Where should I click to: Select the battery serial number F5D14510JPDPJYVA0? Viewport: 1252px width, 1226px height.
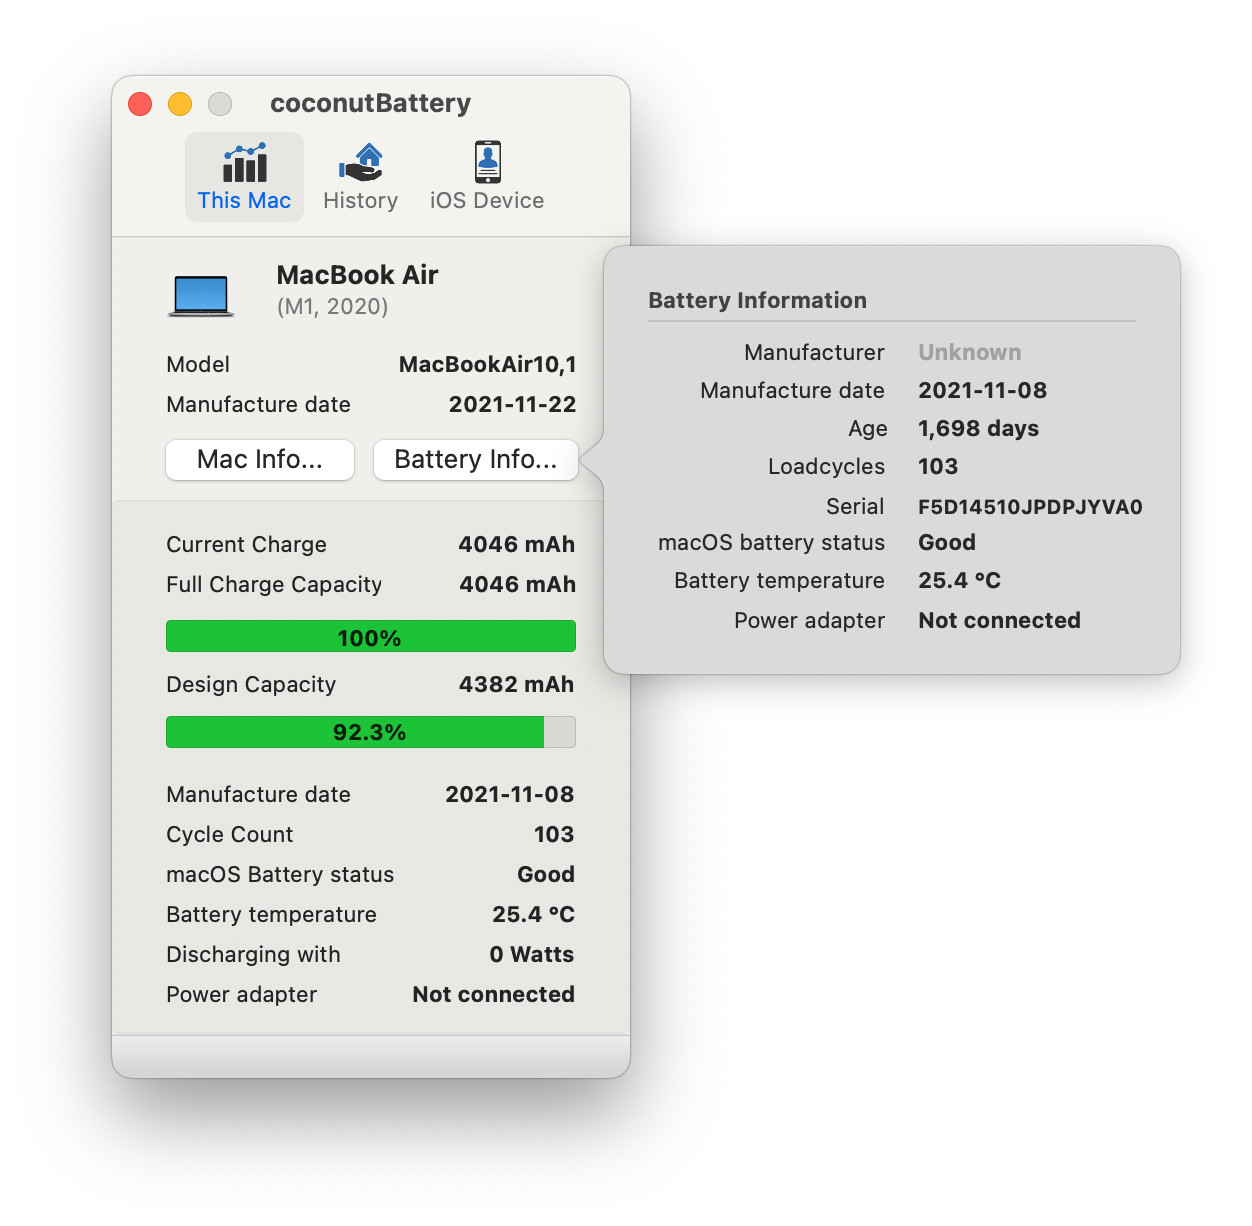point(1030,507)
